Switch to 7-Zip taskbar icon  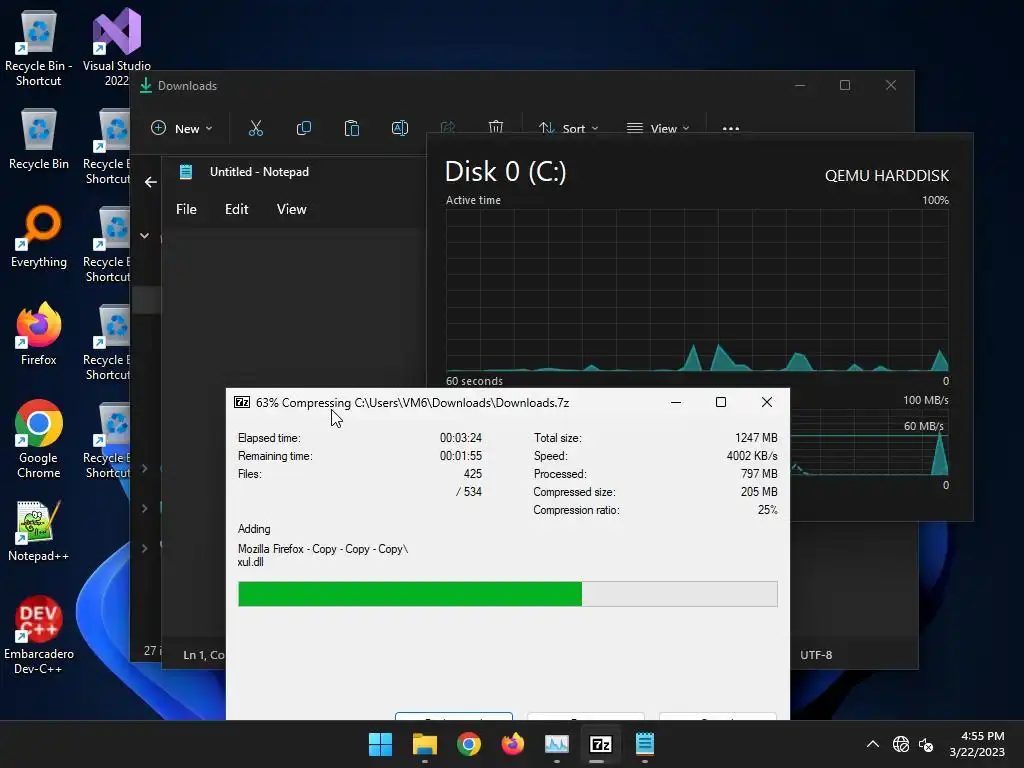[x=601, y=744]
